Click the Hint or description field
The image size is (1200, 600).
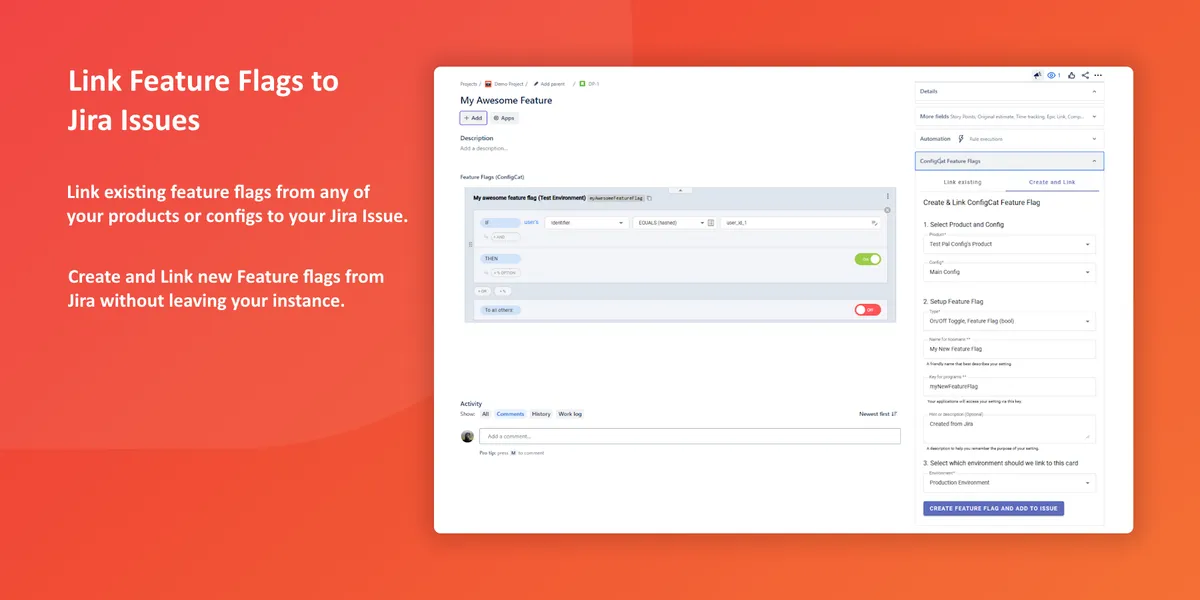pyautogui.click(x=1009, y=428)
